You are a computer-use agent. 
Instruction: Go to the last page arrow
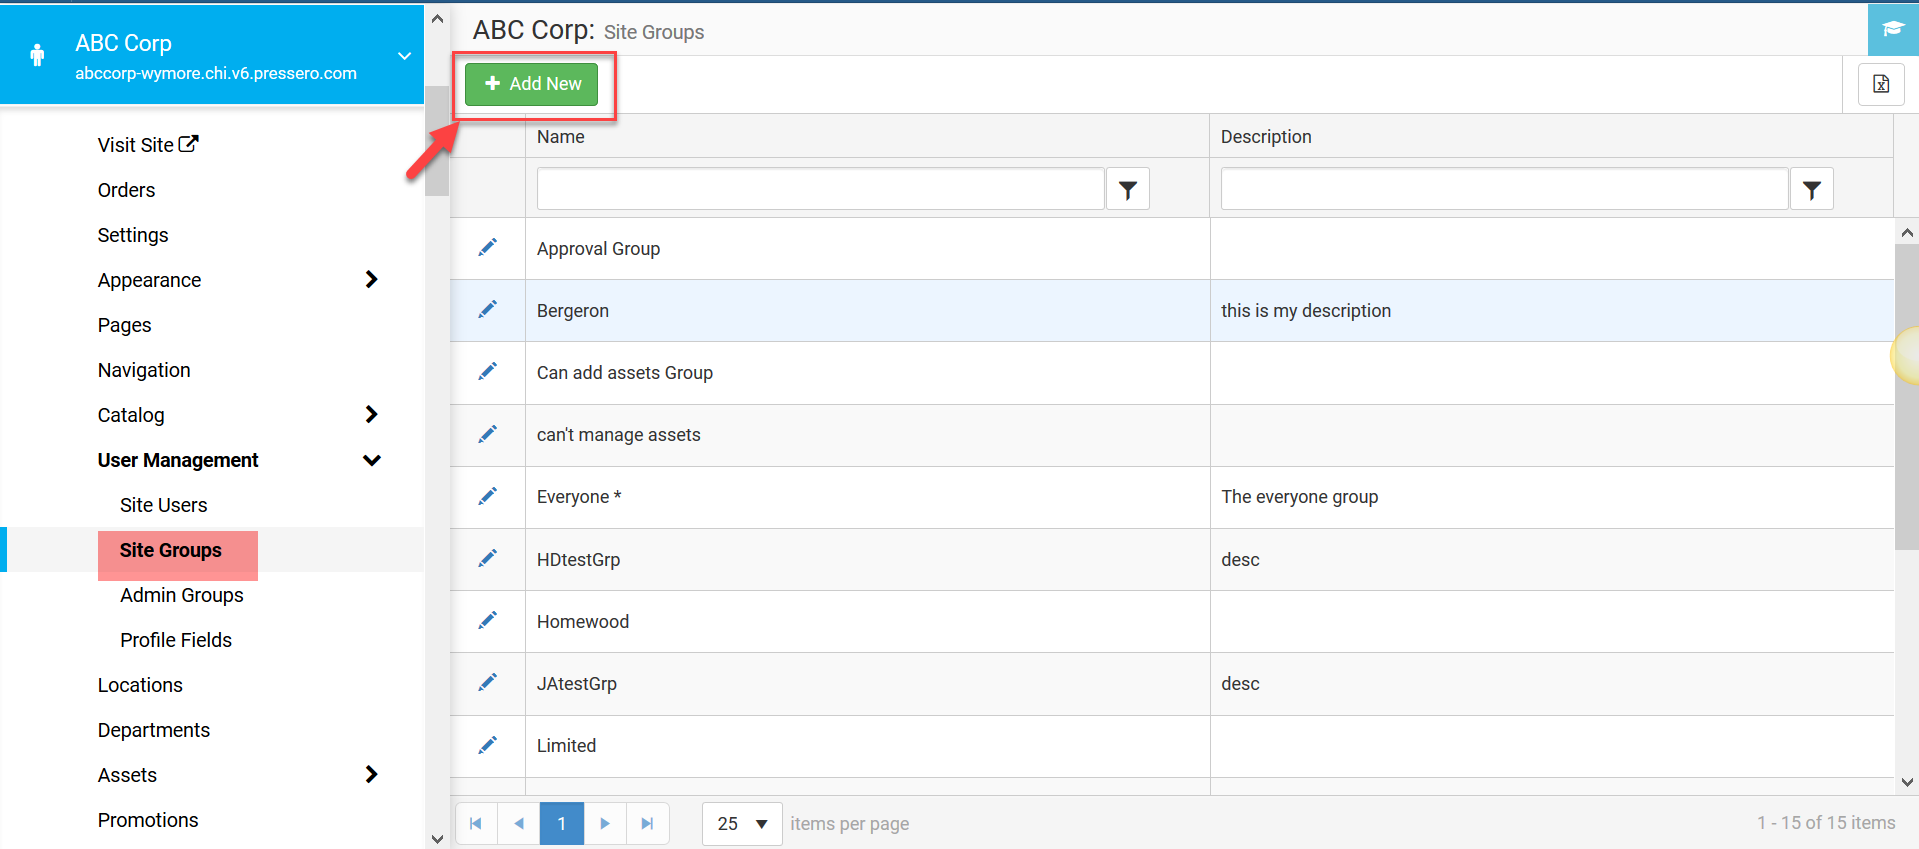648,823
